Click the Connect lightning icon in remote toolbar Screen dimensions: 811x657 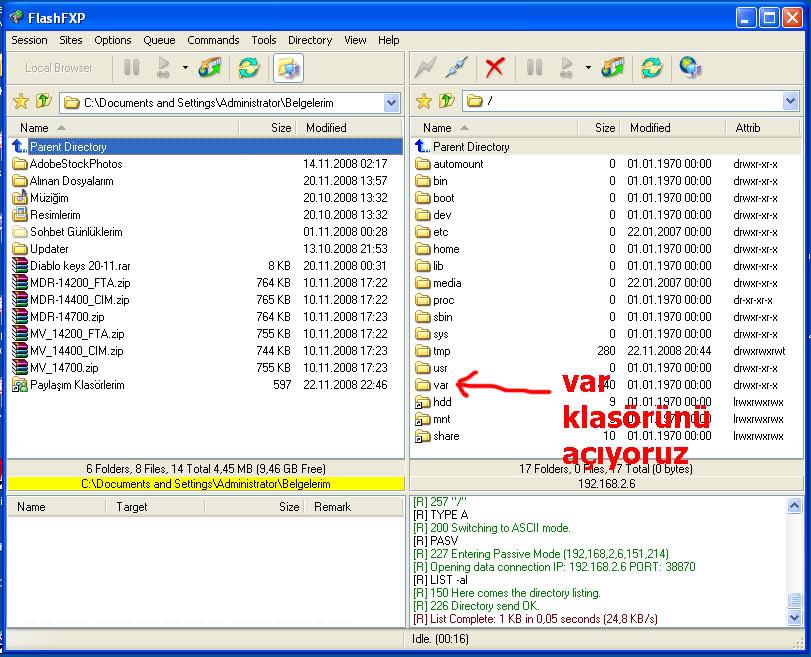[x=426, y=68]
